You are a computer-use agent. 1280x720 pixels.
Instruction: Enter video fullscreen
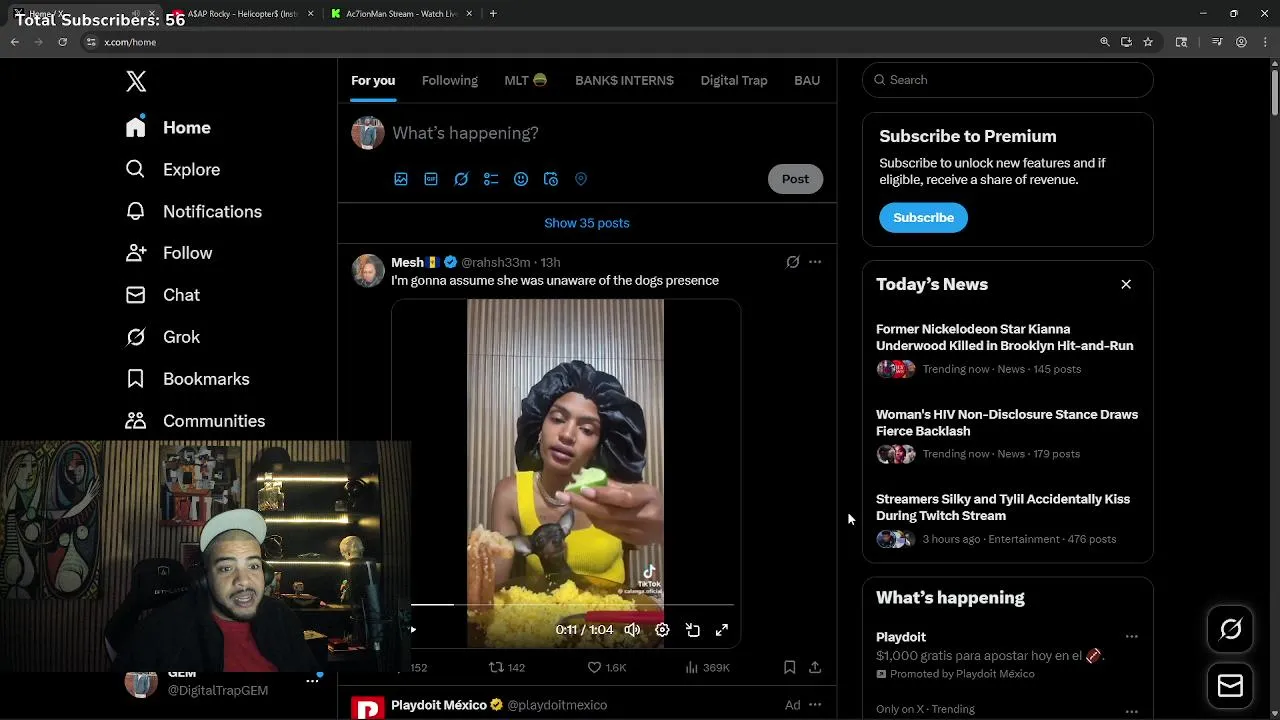[722, 630]
